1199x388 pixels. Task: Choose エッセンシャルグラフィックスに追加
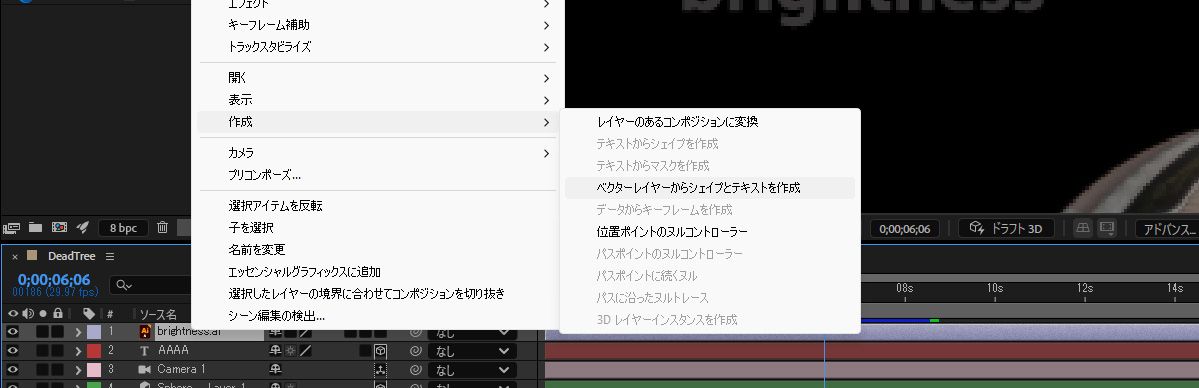(x=304, y=272)
